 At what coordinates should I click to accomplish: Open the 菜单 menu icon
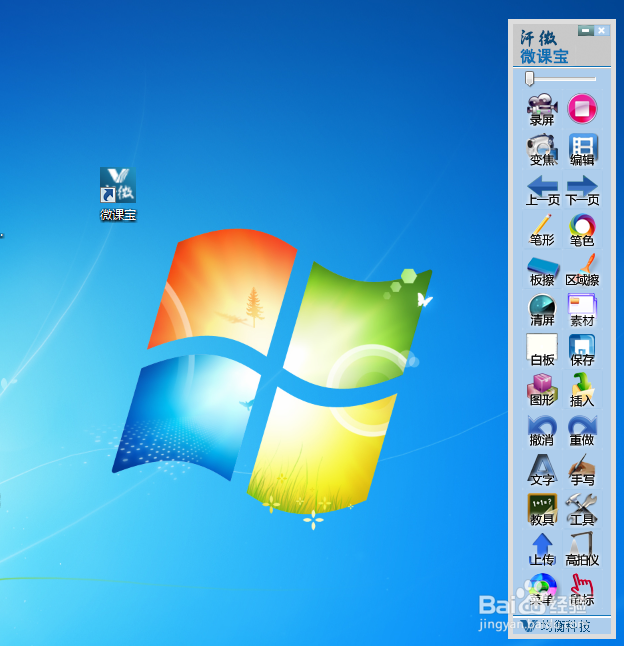tap(542, 590)
